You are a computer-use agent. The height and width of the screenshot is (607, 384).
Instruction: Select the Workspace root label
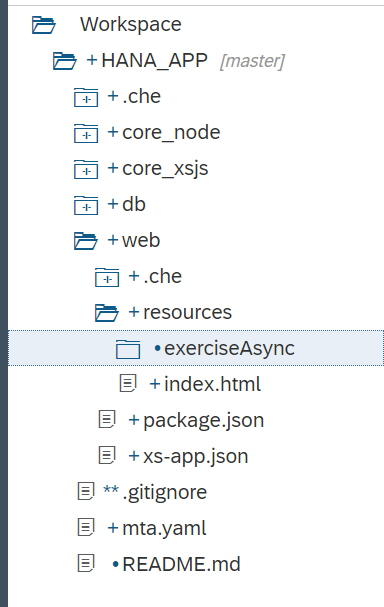131,25
